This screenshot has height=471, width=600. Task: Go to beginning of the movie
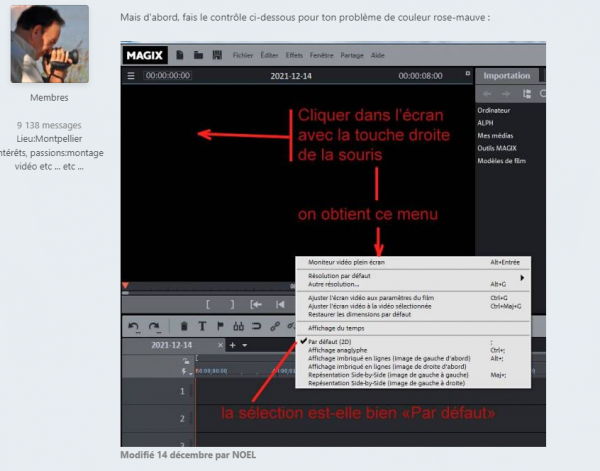(280, 305)
